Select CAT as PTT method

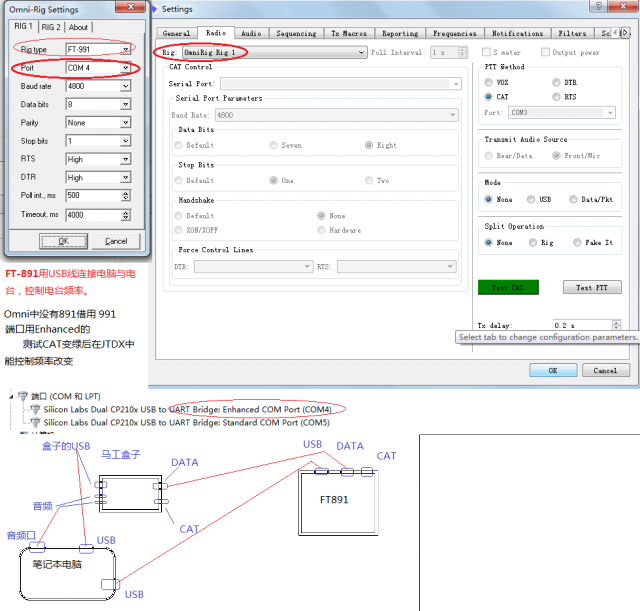click(x=489, y=97)
